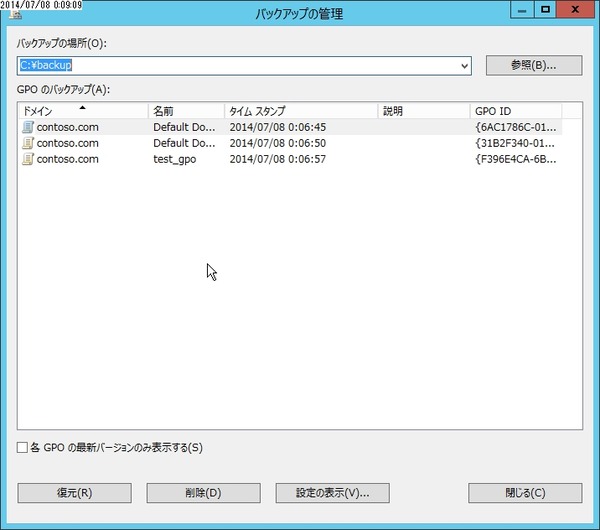This screenshot has height=530, width=600.
Task: Click the GPO icon of the test_gpo row
Action: (x=28, y=159)
